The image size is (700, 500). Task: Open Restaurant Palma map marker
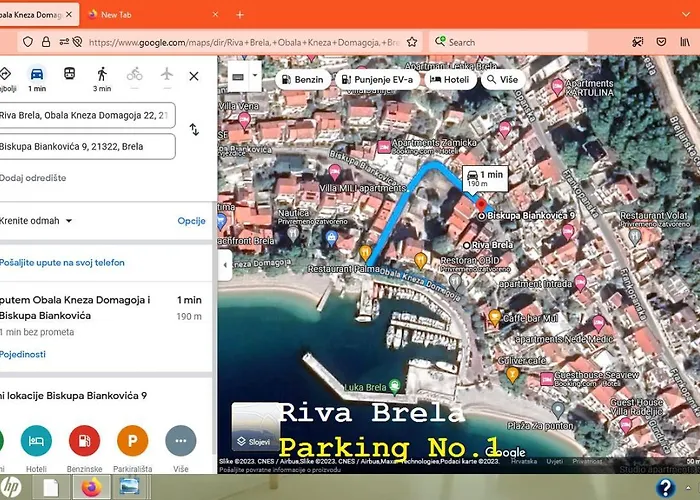point(365,253)
